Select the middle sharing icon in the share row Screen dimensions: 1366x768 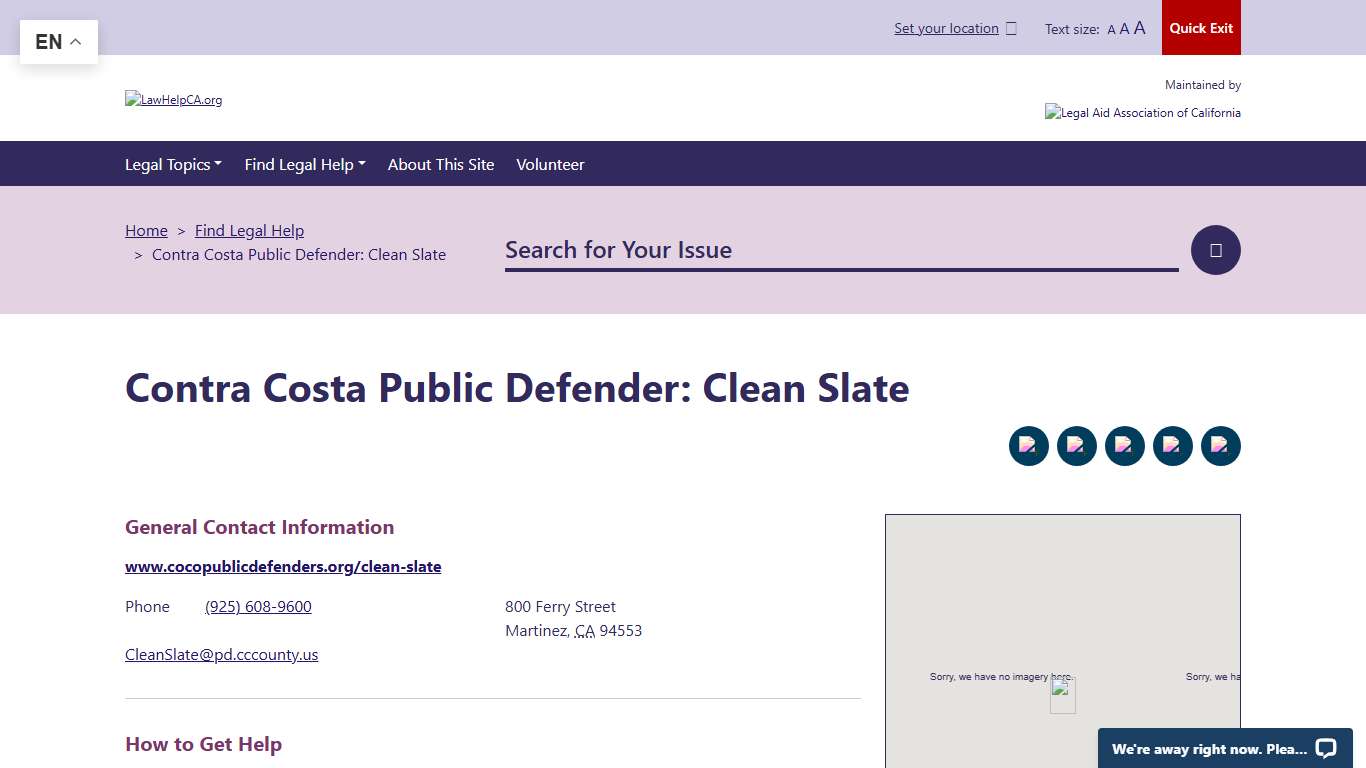point(1125,446)
